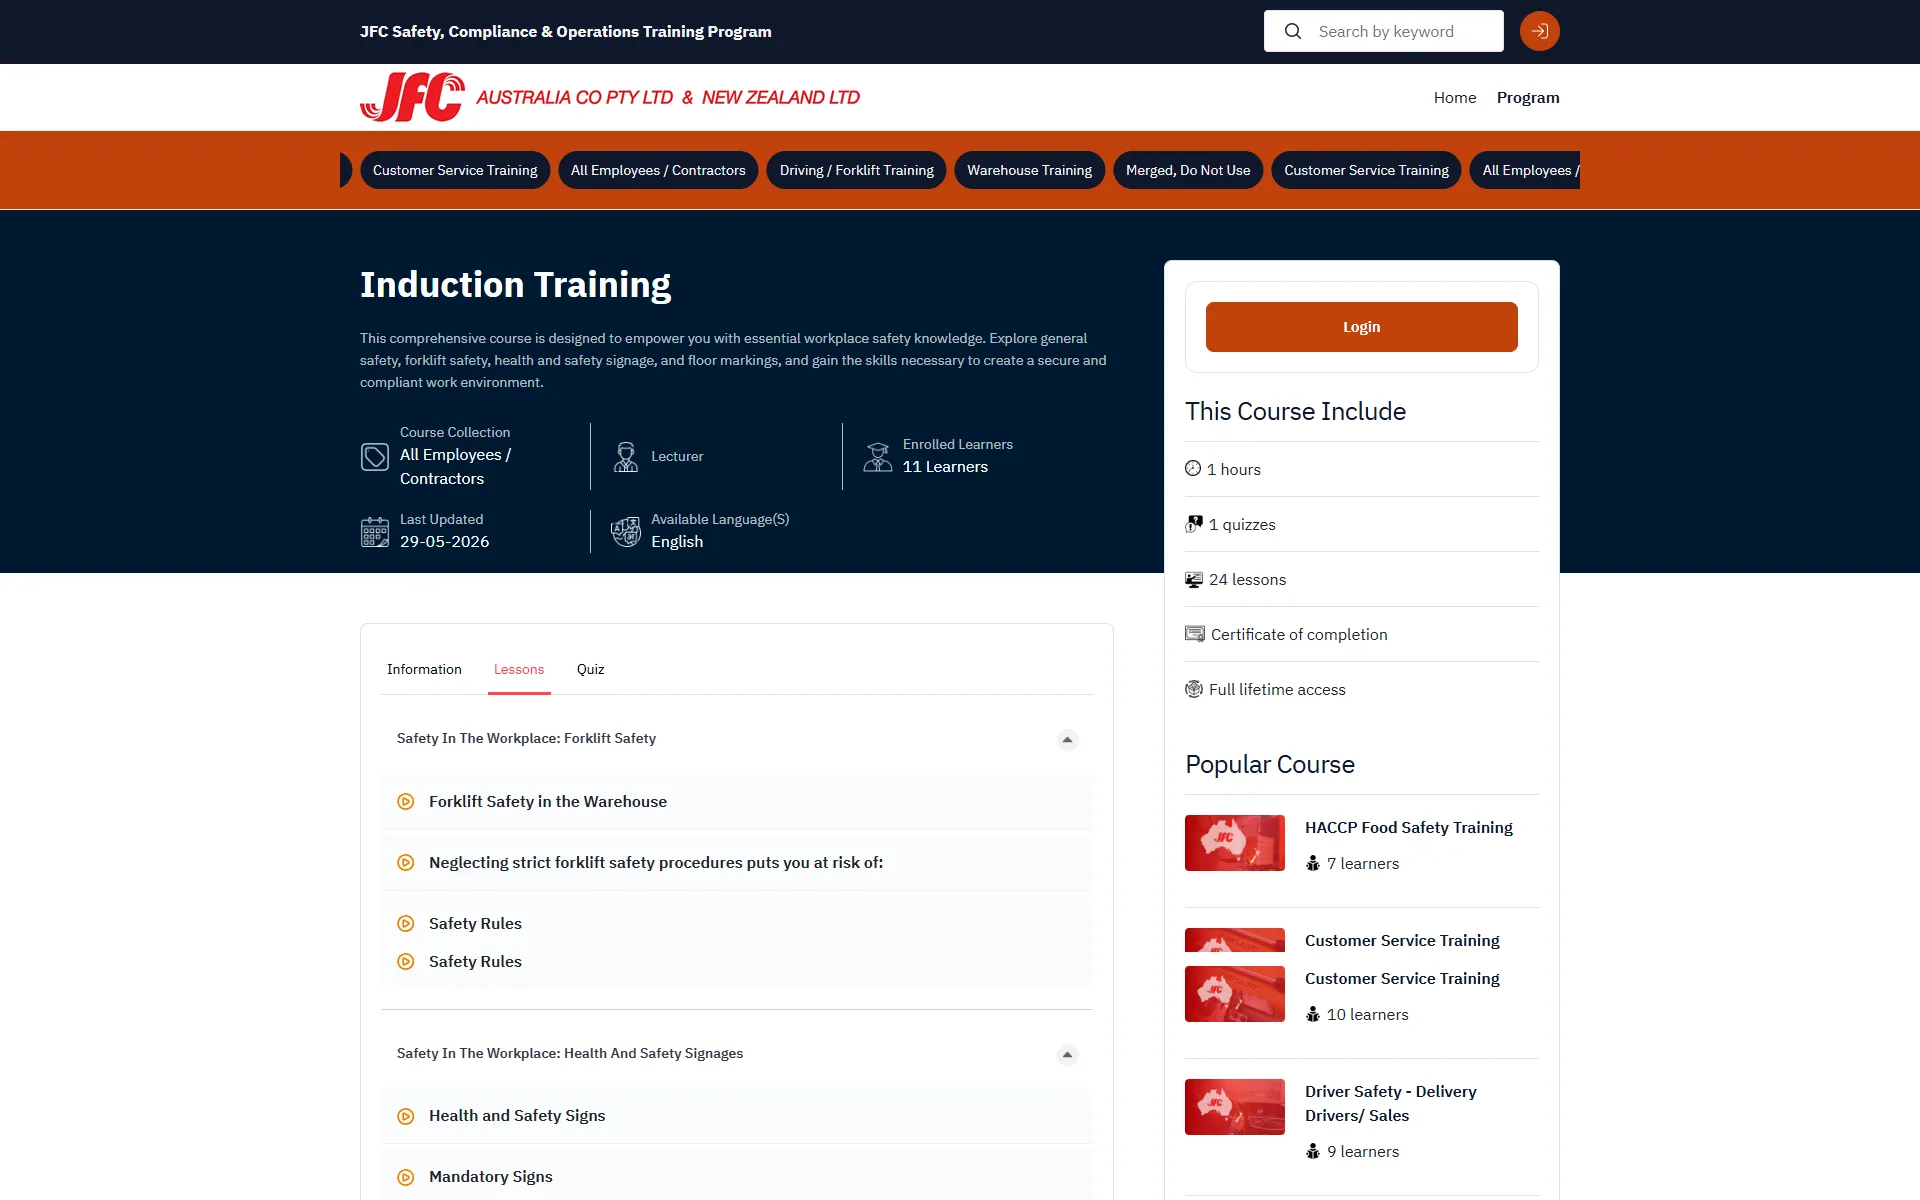Go to Home in navigation

1455,97
